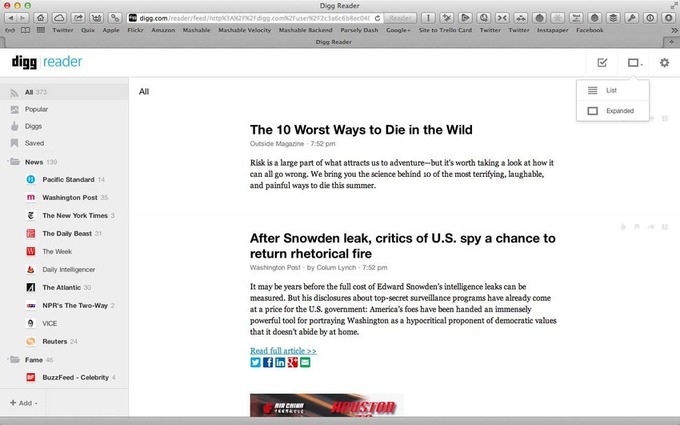Click the digg reader logo
The width and height of the screenshot is (680, 425).
47,62
